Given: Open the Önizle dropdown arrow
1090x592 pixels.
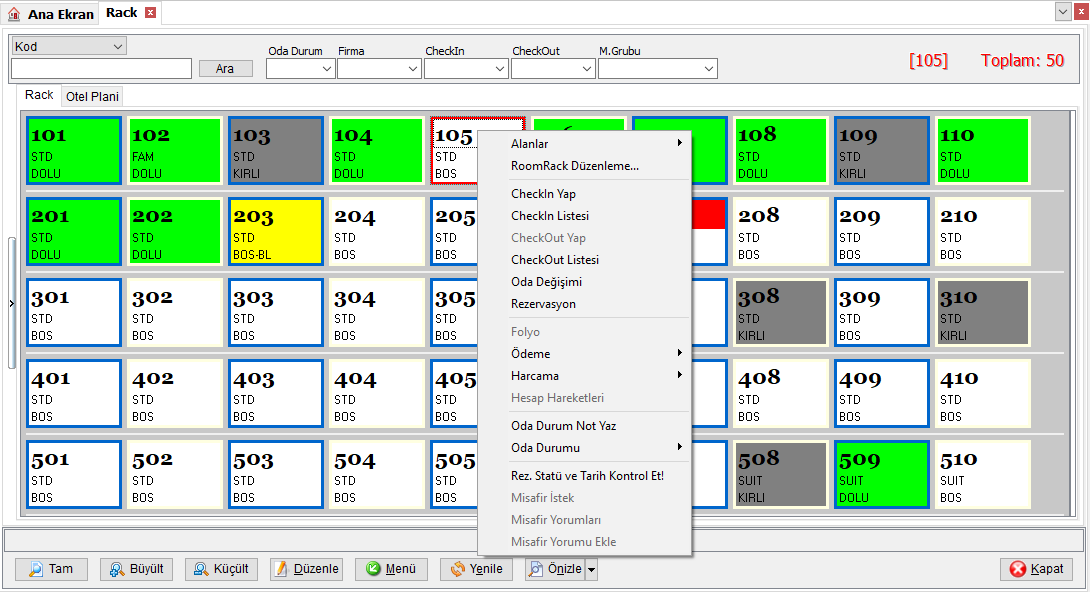Looking at the screenshot, I should (592, 570).
